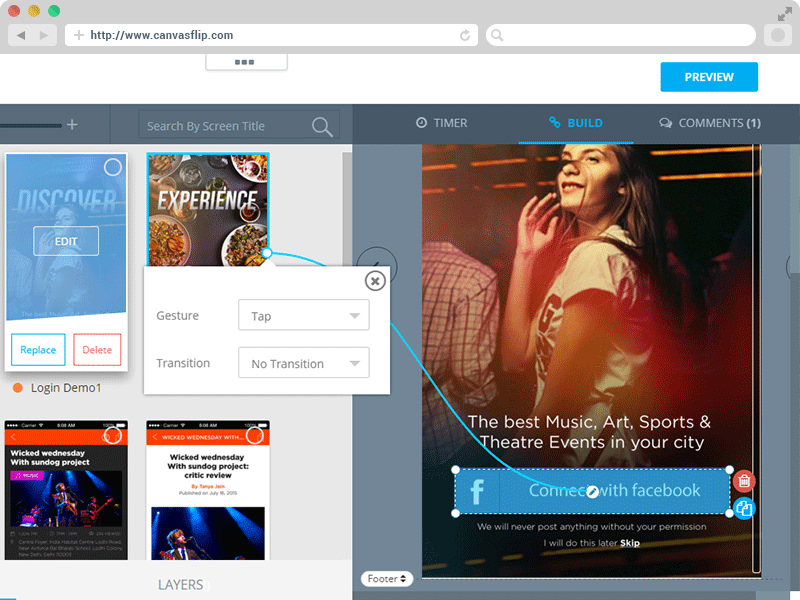Toggle the circle marker on Discover screen

tap(112, 167)
